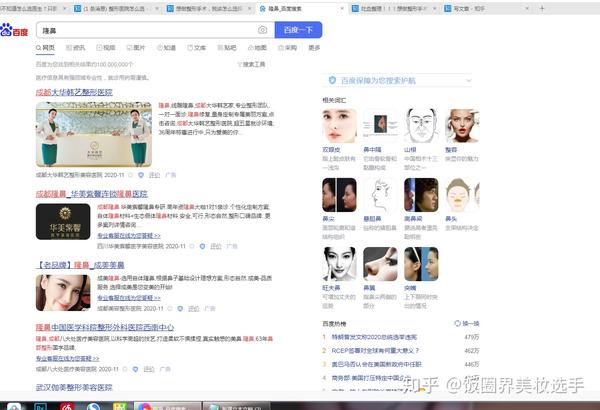Click 专业客服在线为您答疑 under 成美美鼻 result

click(x=129, y=297)
